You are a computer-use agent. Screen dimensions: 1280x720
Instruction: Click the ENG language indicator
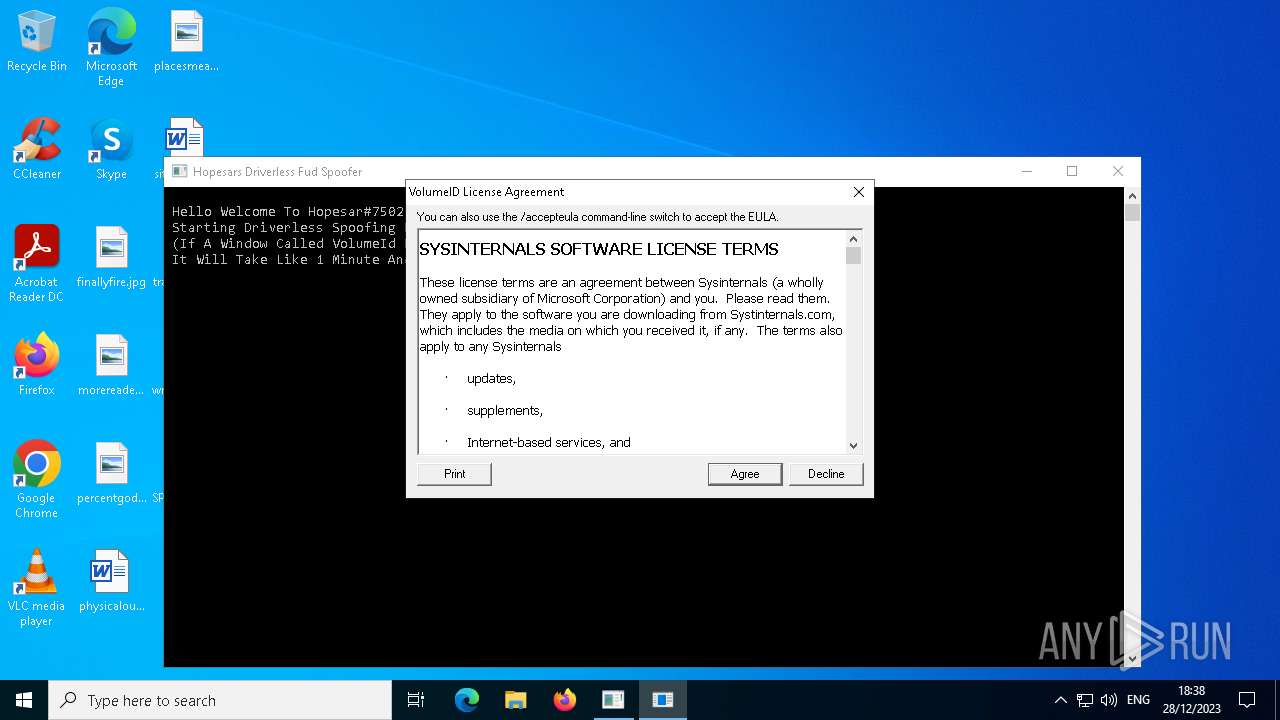(x=1138, y=700)
